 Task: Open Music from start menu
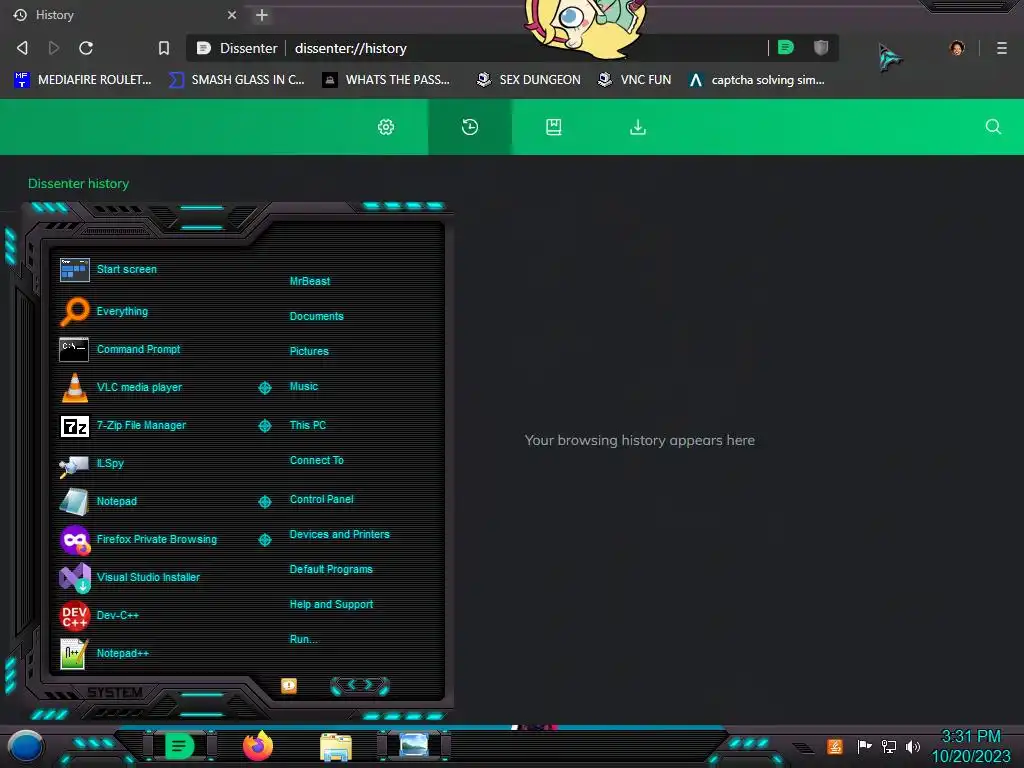(304, 387)
